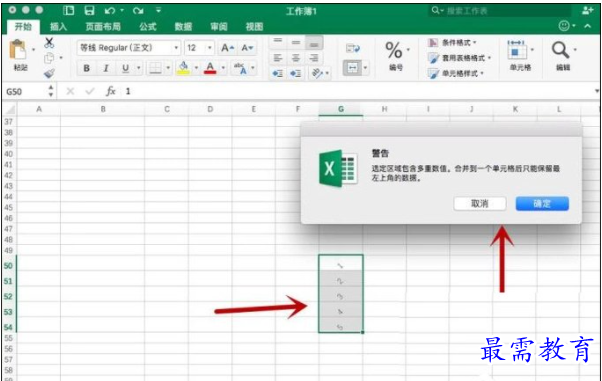Click the Redo arrow icon
This screenshot has width=602, height=381.
point(138,11)
